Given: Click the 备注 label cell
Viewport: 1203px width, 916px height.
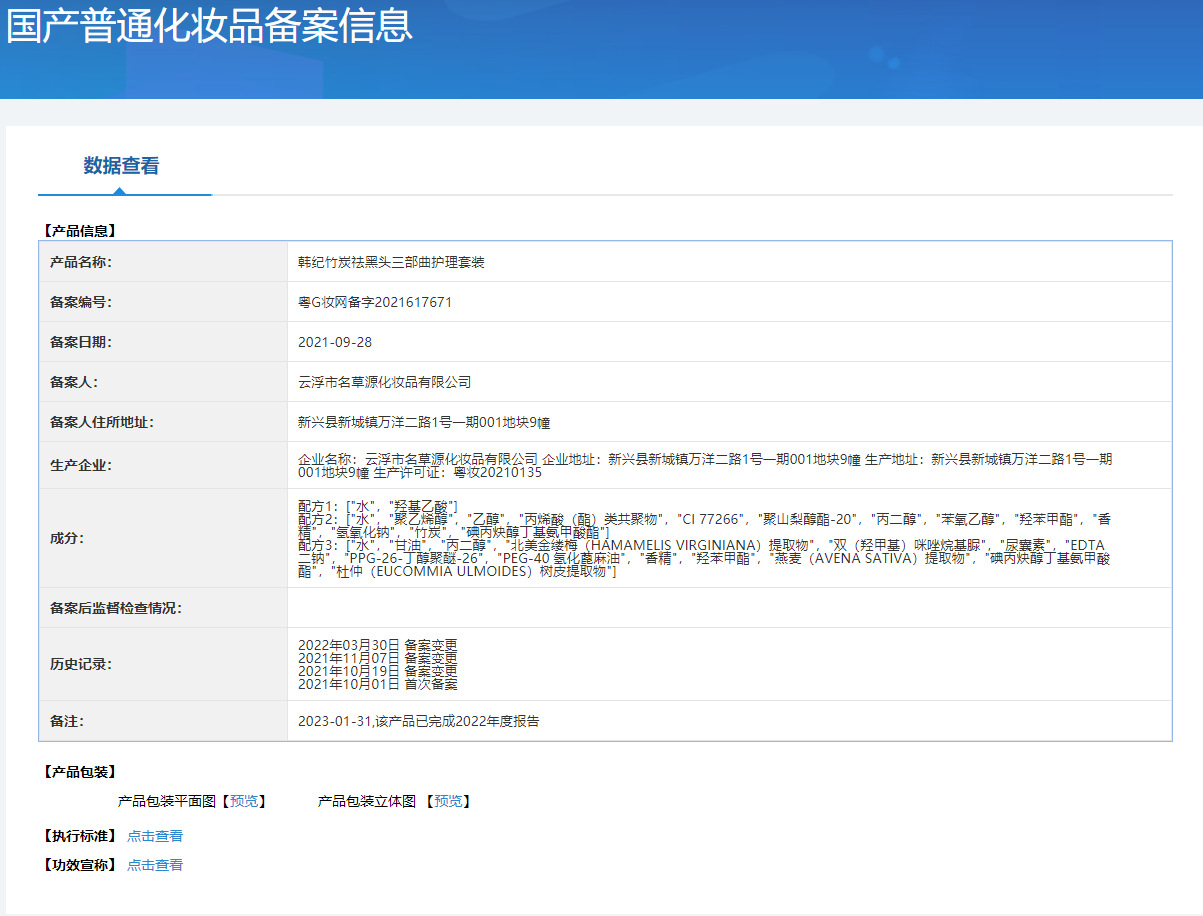Looking at the screenshot, I should (x=163, y=721).
